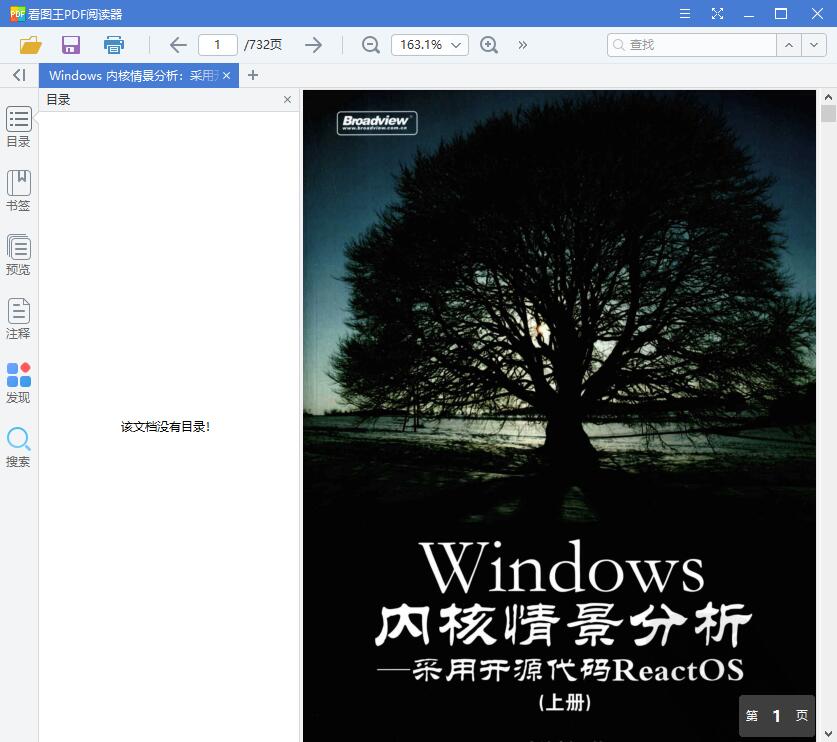837x742 pixels.
Task: Find next search result arrow
Action: tap(814, 45)
